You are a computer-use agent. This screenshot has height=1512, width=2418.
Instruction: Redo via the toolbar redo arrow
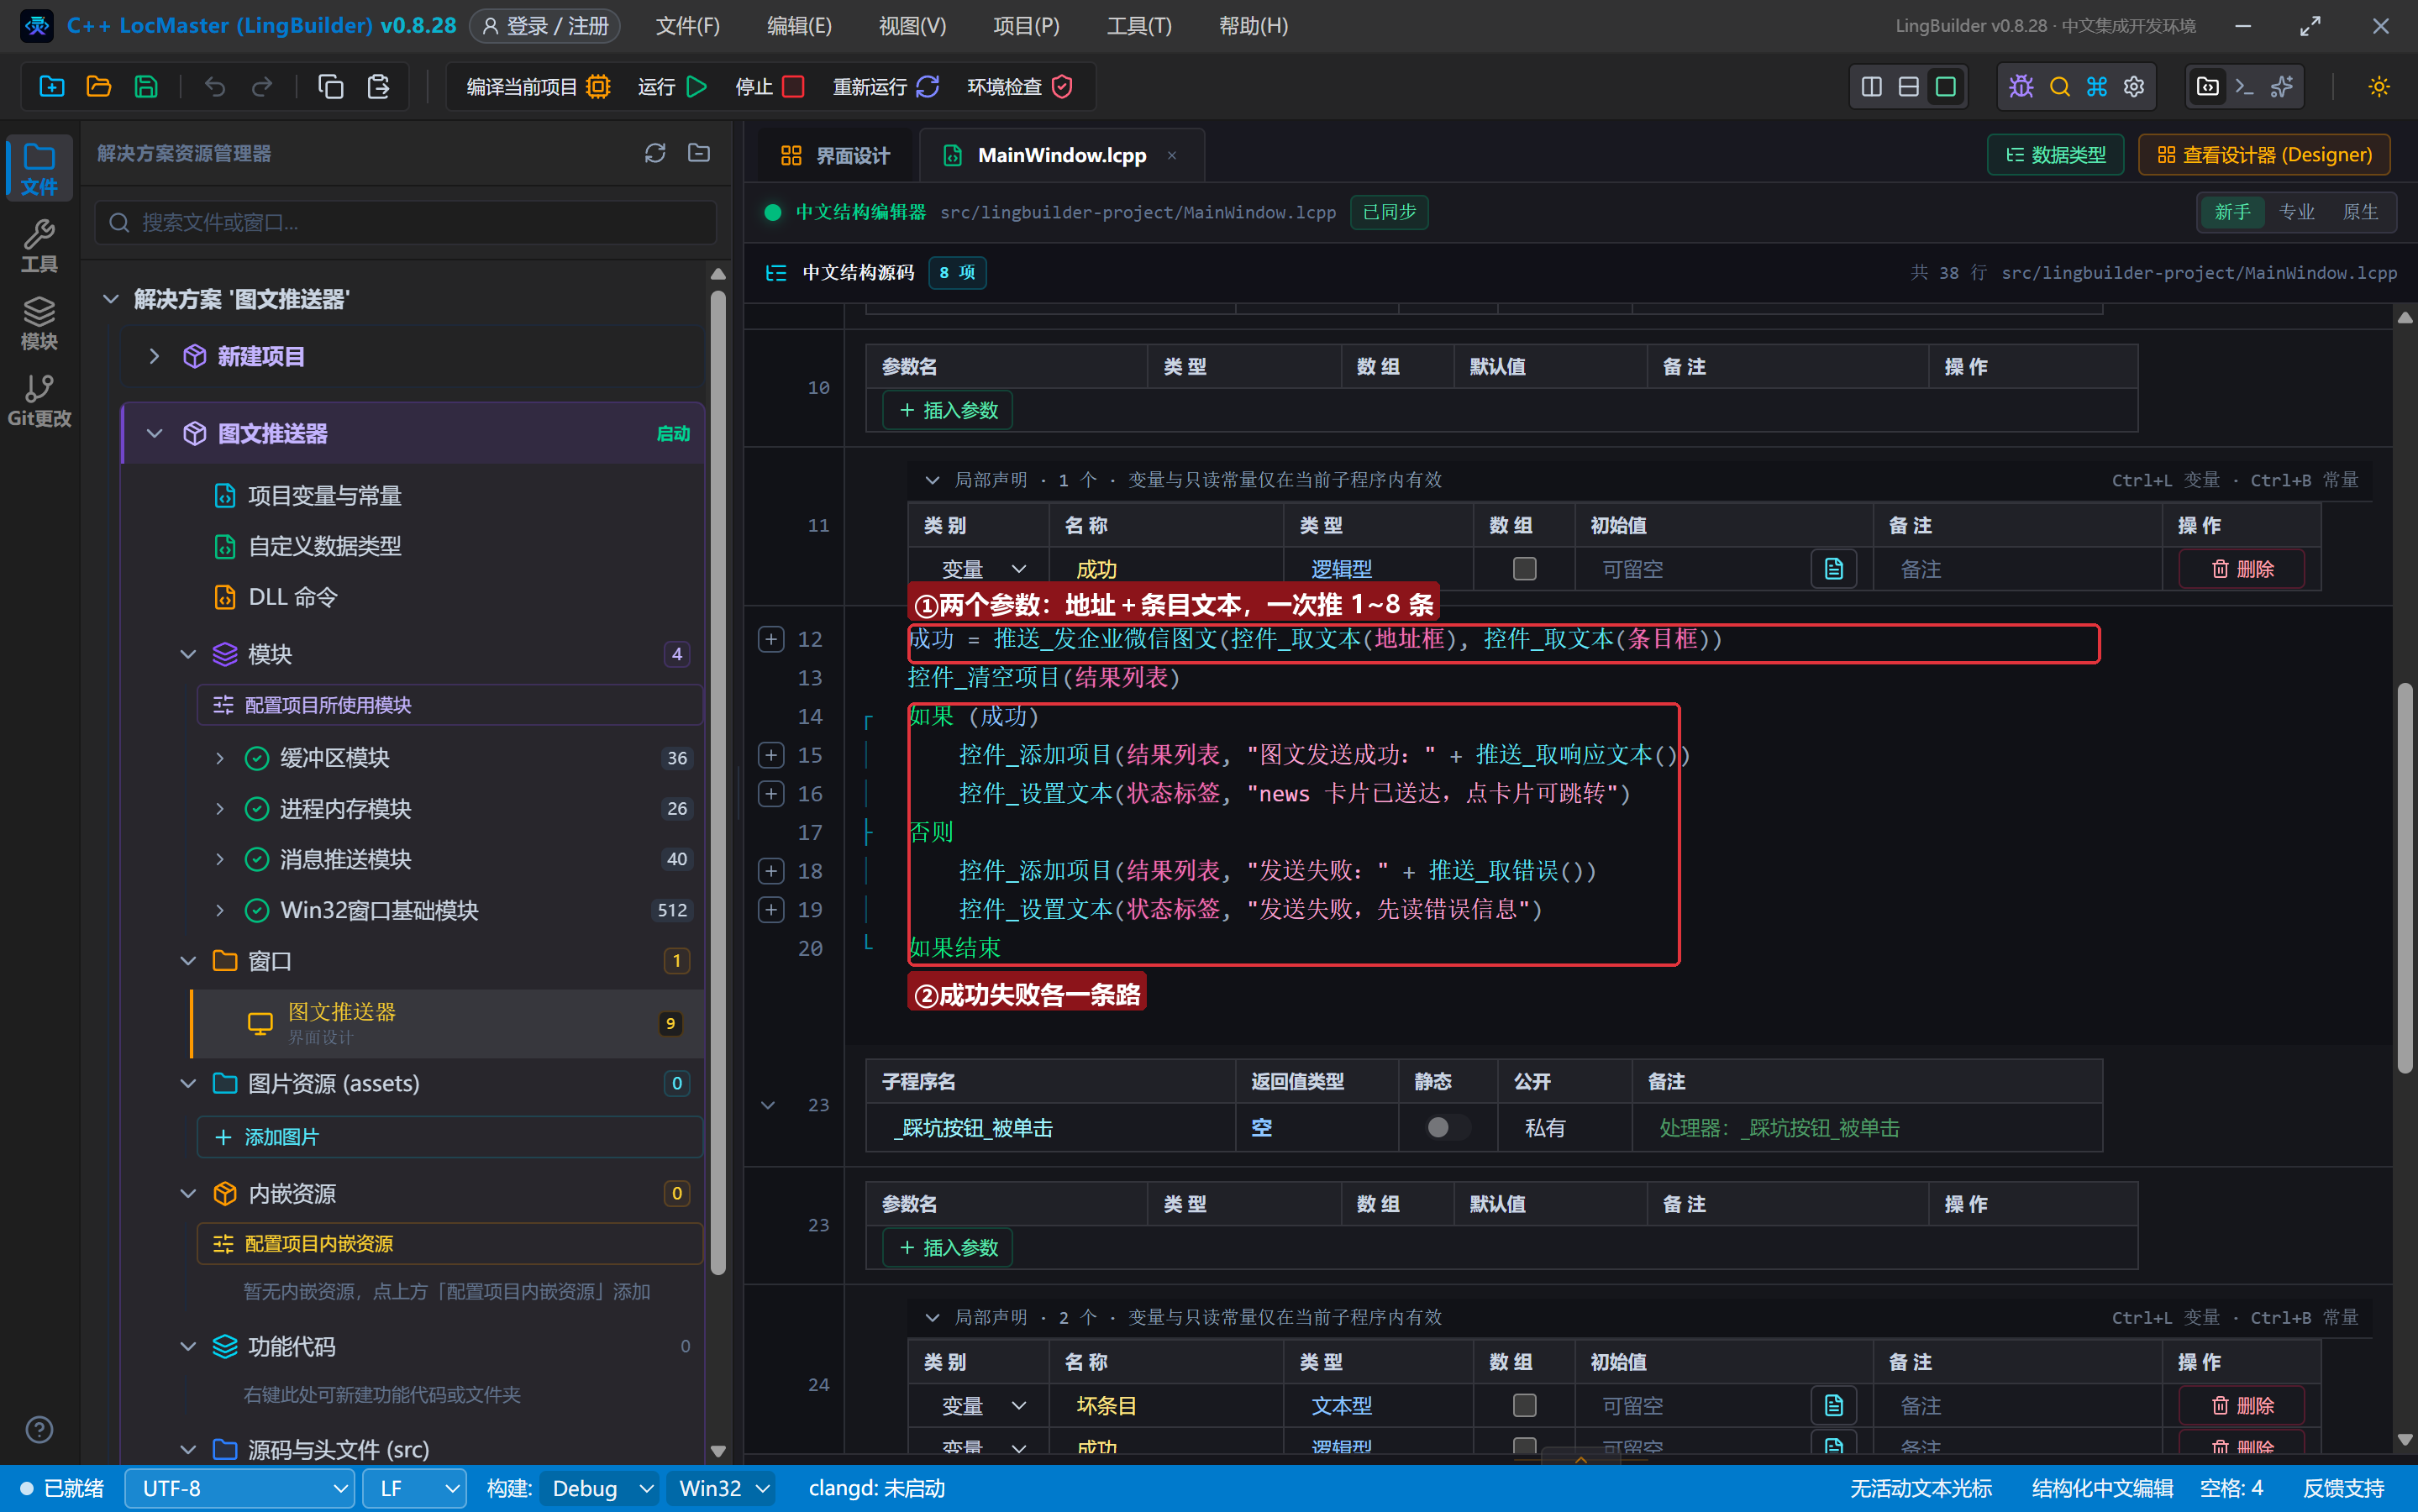tap(262, 87)
